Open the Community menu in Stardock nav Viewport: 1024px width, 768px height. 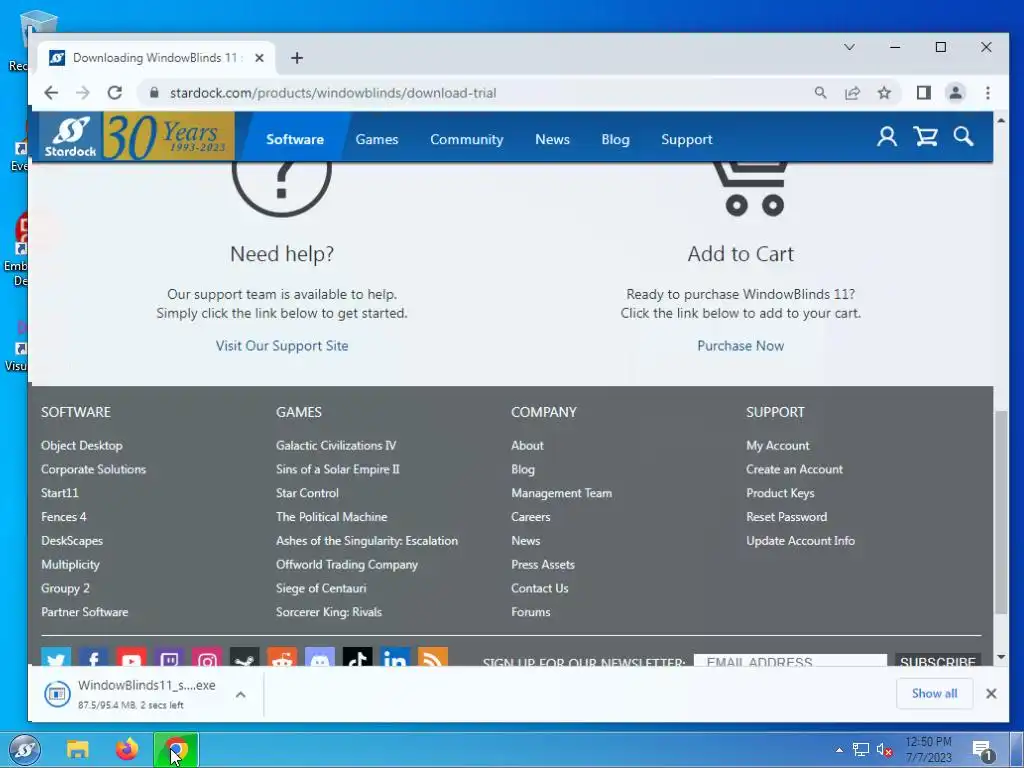(x=466, y=139)
